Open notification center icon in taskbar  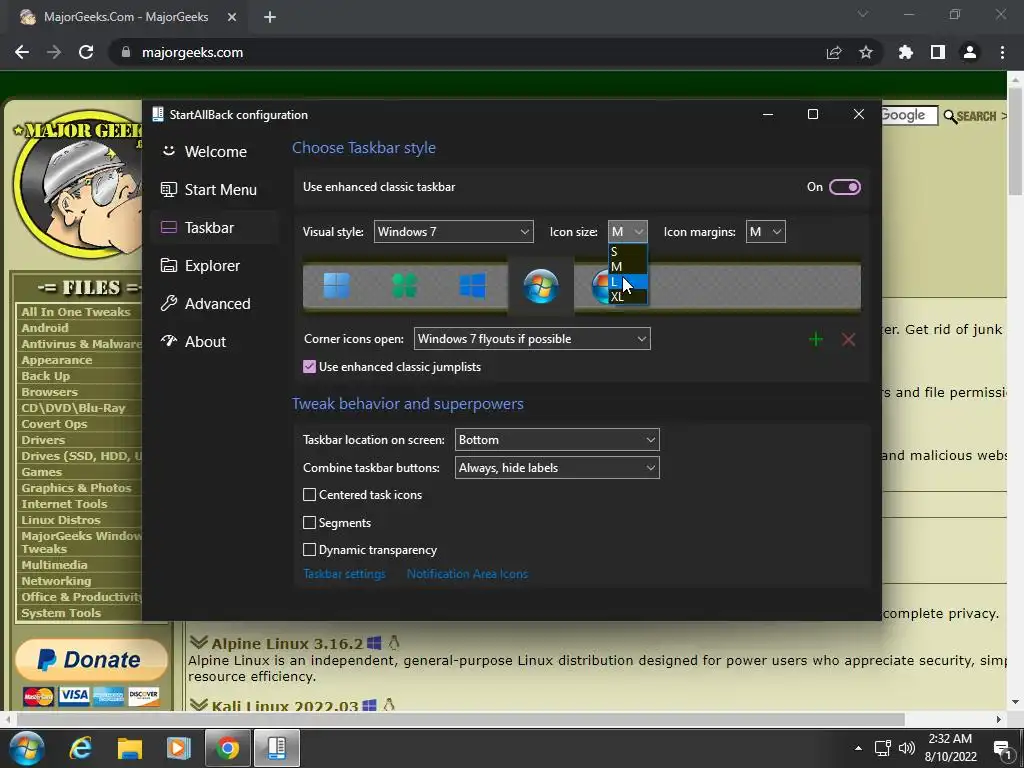tap(1002, 748)
